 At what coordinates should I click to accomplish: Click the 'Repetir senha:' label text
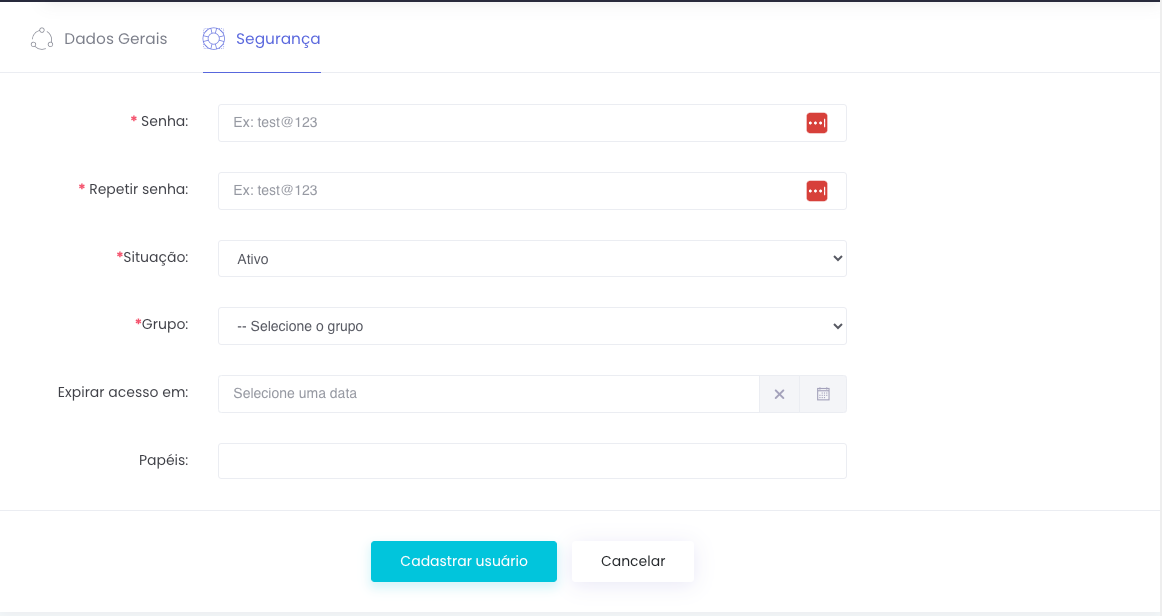tap(138, 189)
